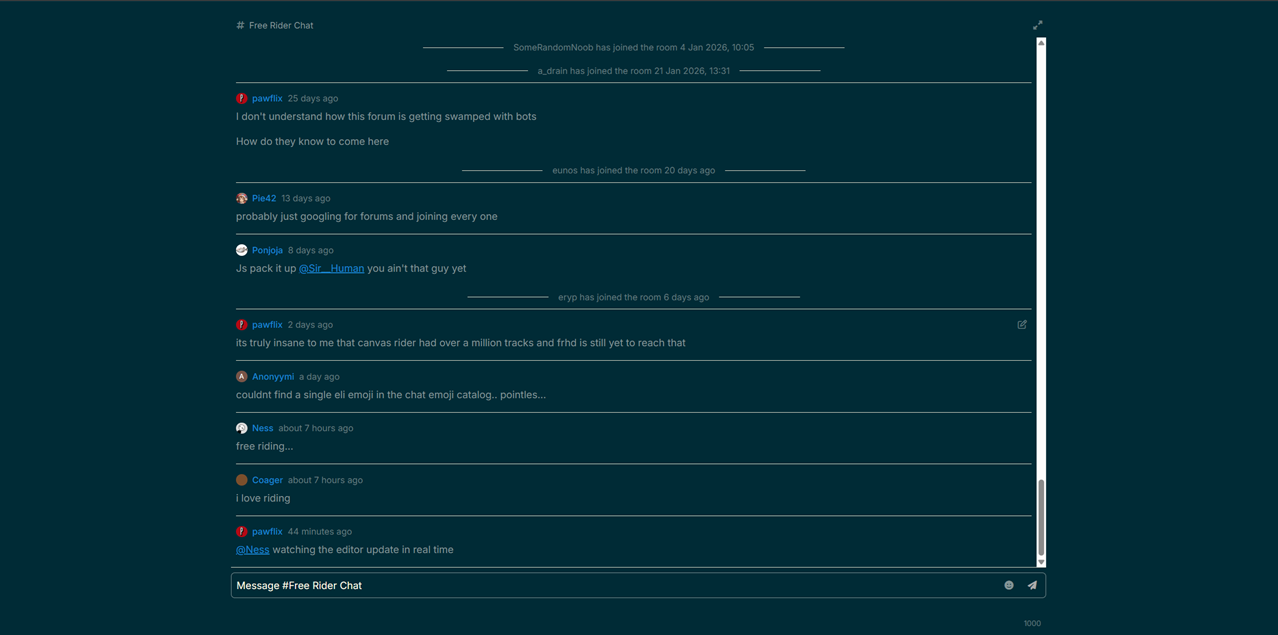This screenshot has width=1278, height=635.
Task: Click the Ness username link
Action: pyautogui.click(x=261, y=427)
